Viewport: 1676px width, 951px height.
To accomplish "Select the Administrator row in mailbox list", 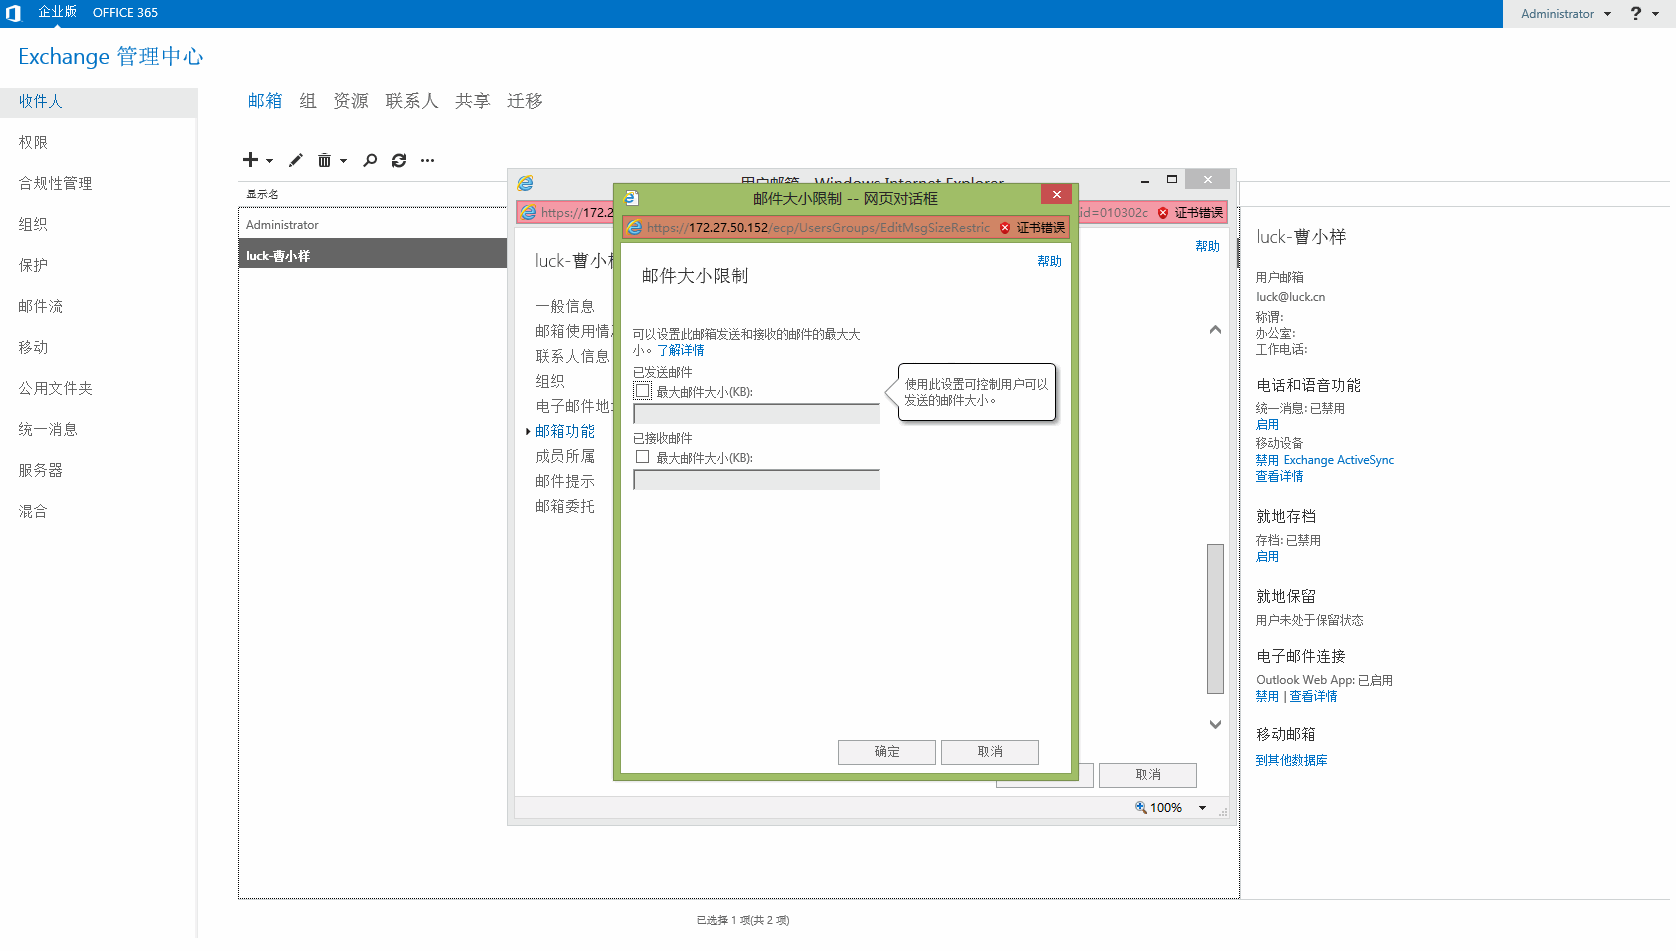I will coord(373,225).
